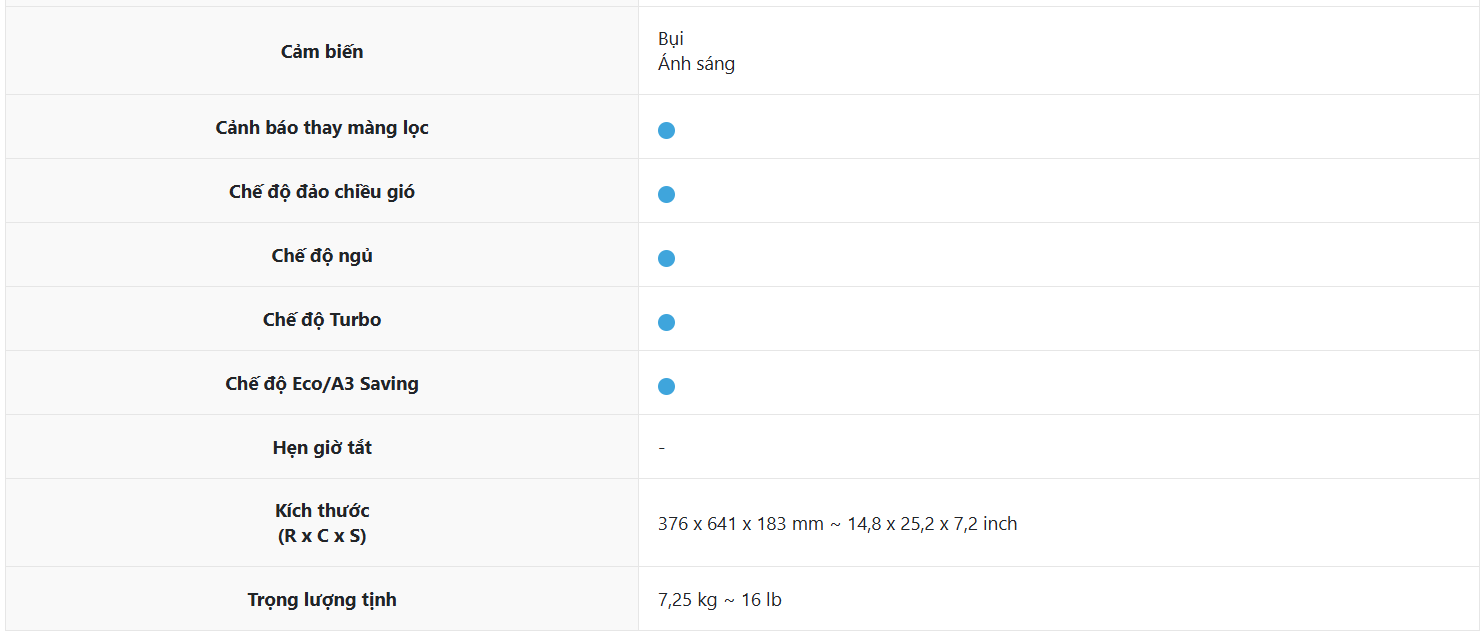This screenshot has height=632, width=1482.
Task: Click the blue dot beside Chế độ đảo chiều gió
Action: click(x=666, y=194)
